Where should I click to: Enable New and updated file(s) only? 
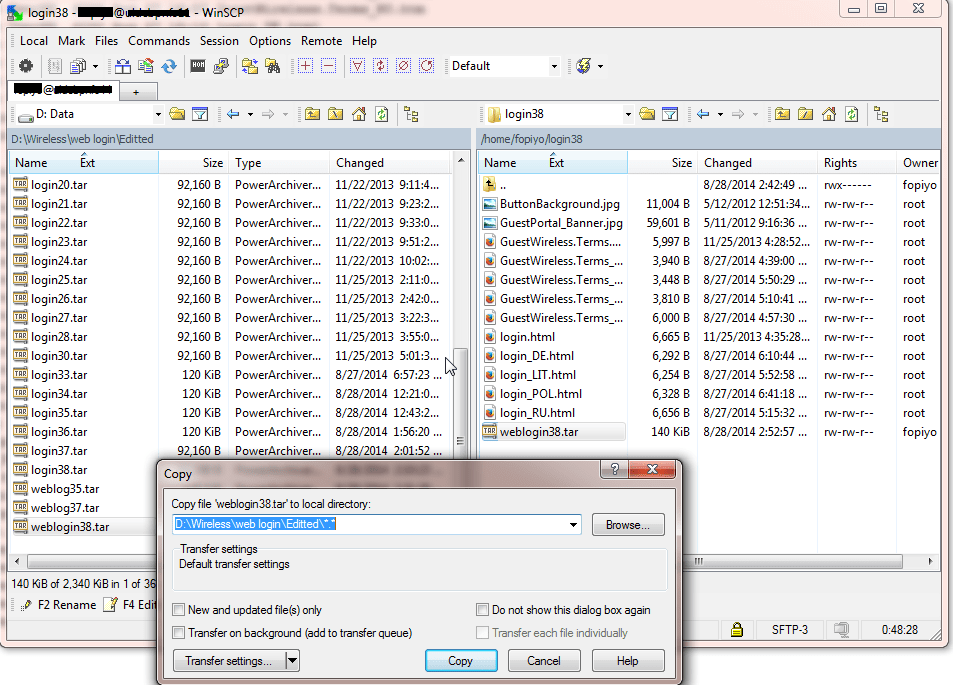pyautogui.click(x=178, y=610)
